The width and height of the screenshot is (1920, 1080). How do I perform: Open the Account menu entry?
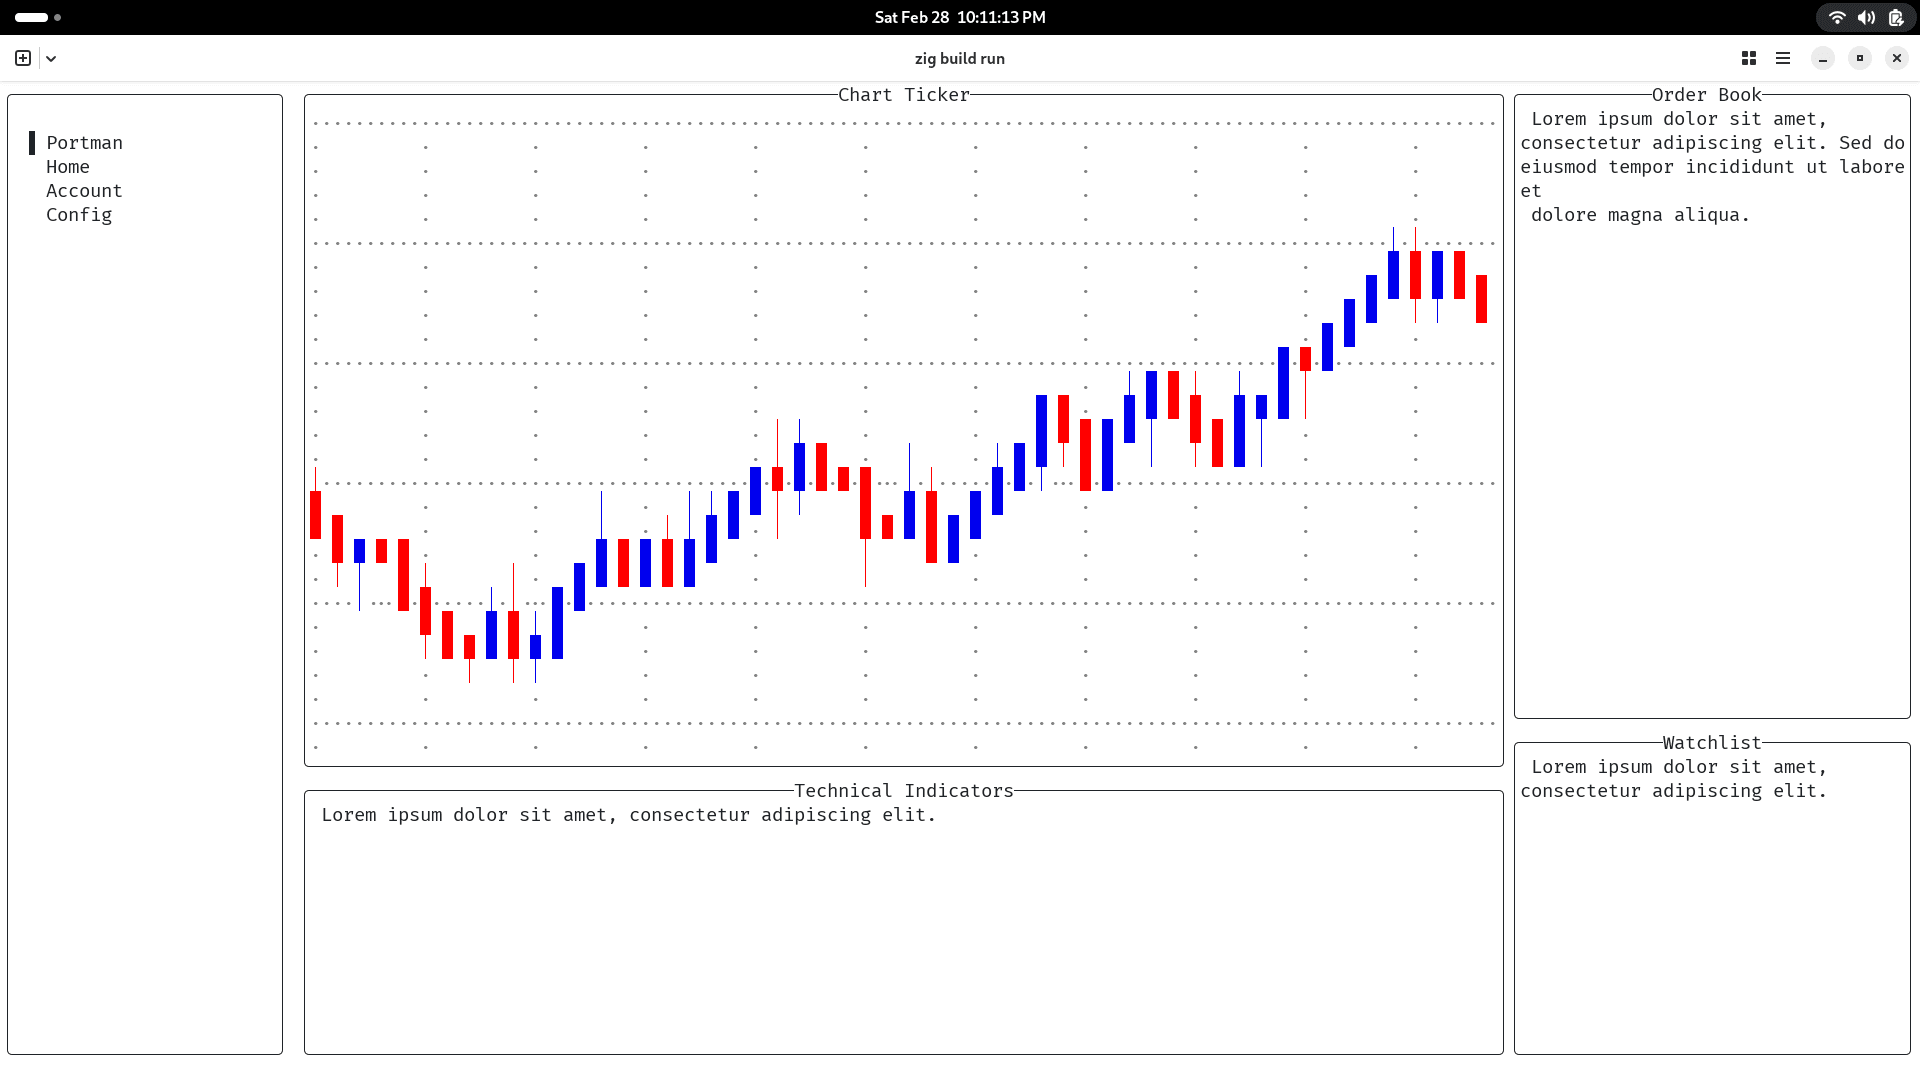(x=84, y=191)
